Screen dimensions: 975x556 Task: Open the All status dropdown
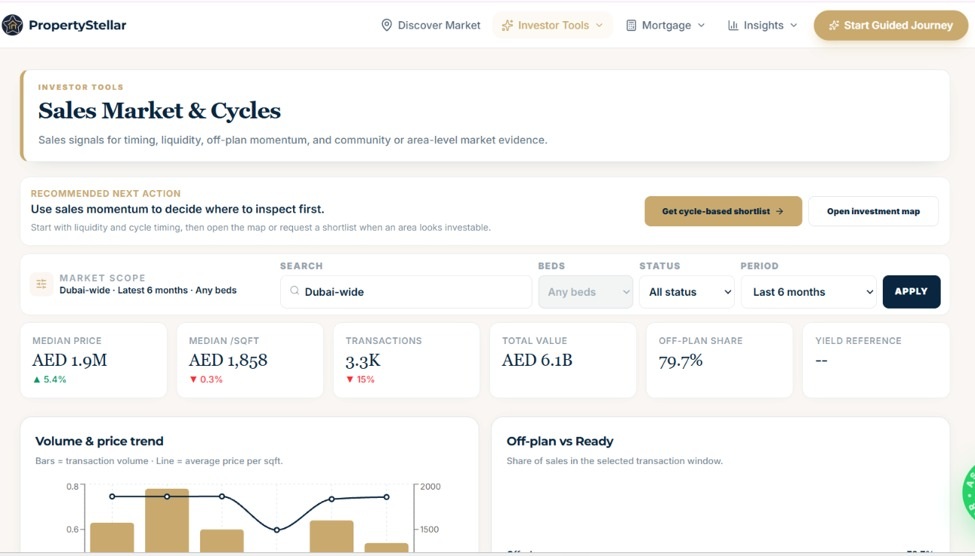[x=687, y=292]
